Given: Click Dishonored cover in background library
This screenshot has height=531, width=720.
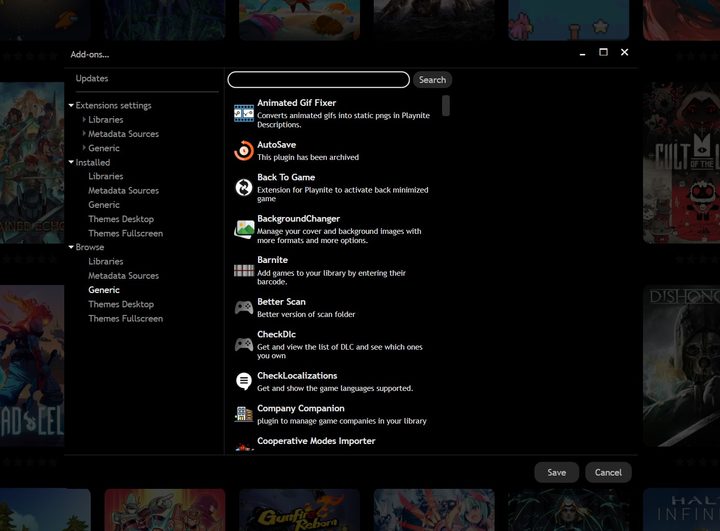Looking at the screenshot, I should click(x=681, y=366).
